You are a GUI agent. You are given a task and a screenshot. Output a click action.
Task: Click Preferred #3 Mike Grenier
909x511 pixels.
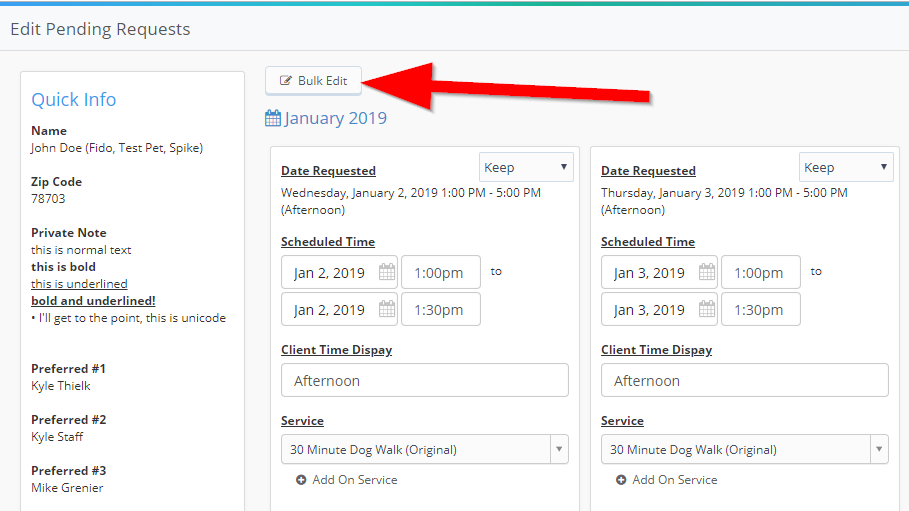67,488
